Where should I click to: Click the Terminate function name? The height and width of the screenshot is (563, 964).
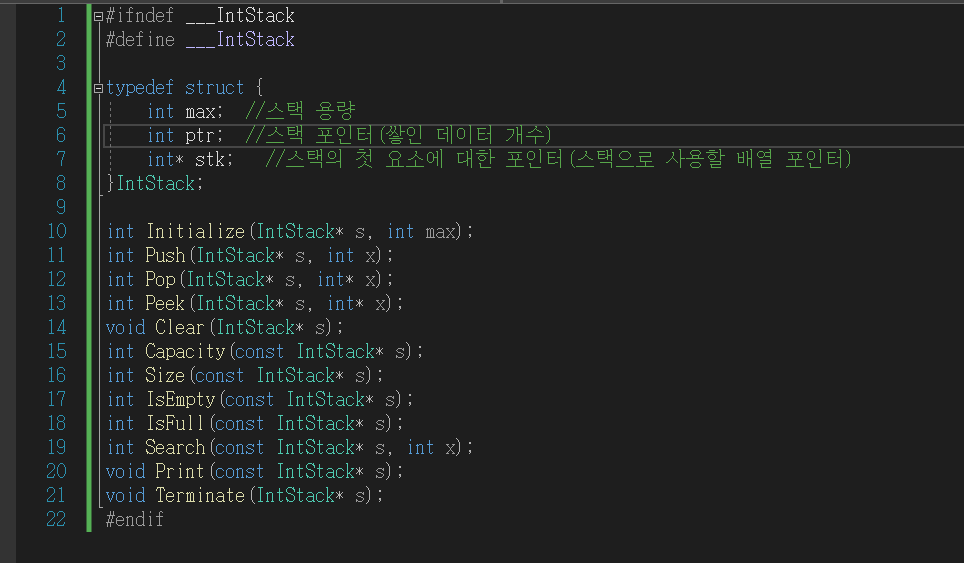(200, 495)
